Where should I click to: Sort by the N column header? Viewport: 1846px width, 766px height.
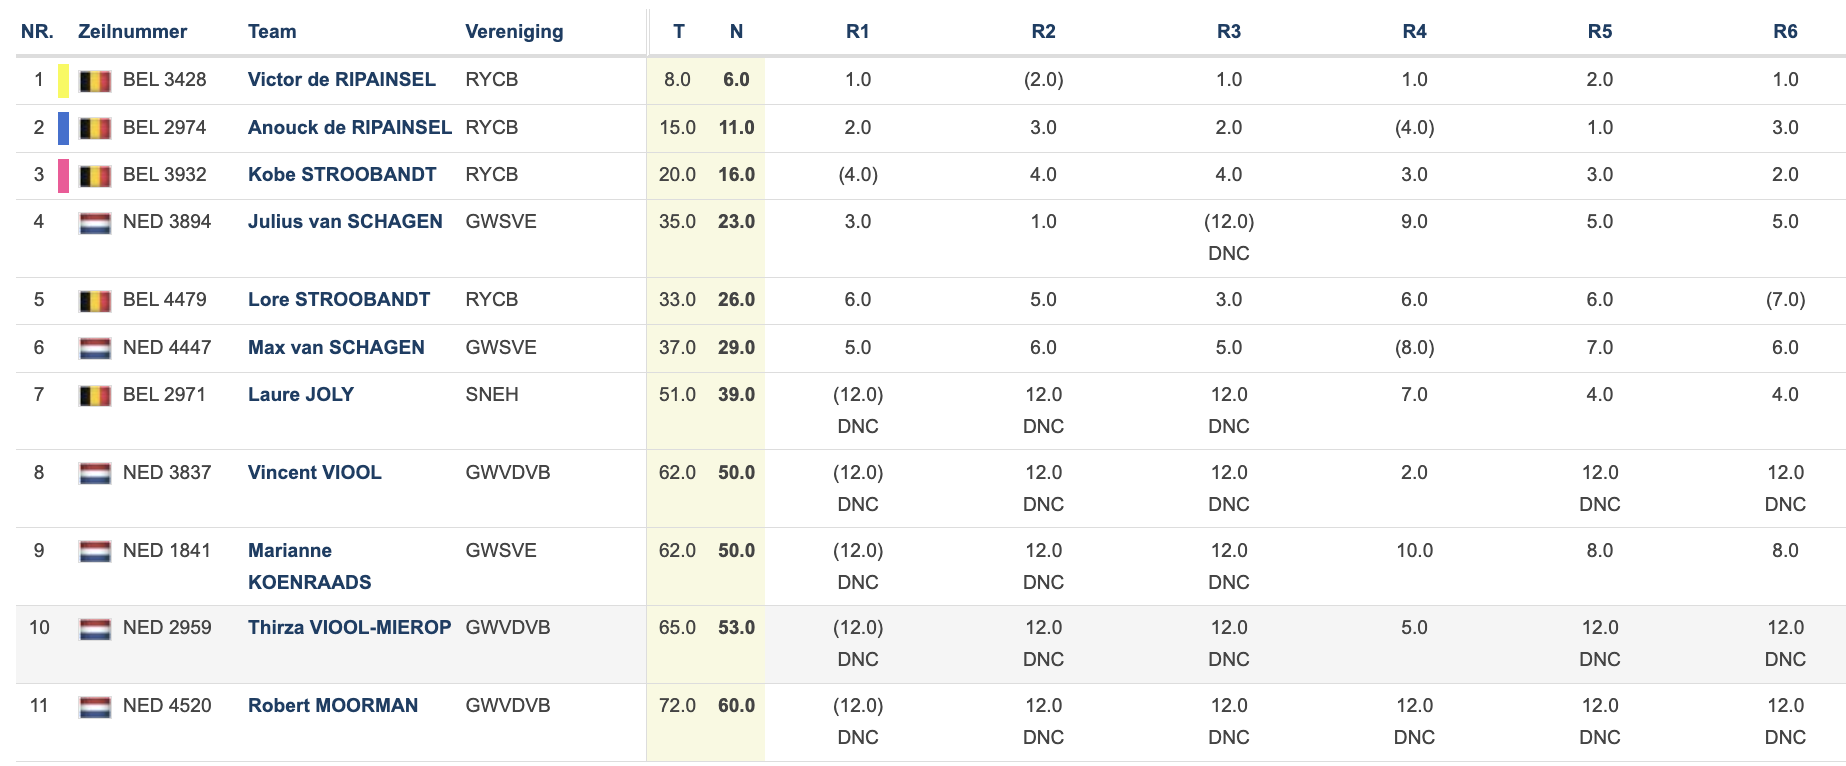736,32
